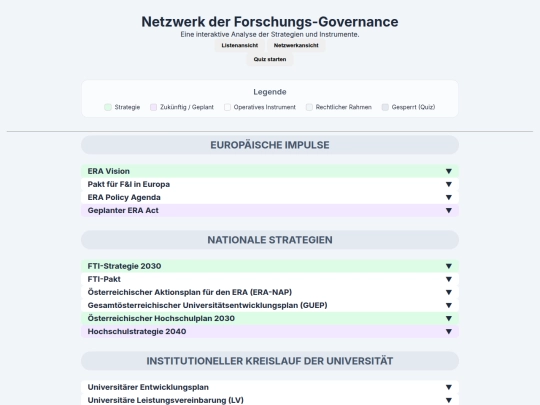Click the FTI-Strategie 2030 text
The image size is (540, 405).
pyautogui.click(x=124, y=266)
